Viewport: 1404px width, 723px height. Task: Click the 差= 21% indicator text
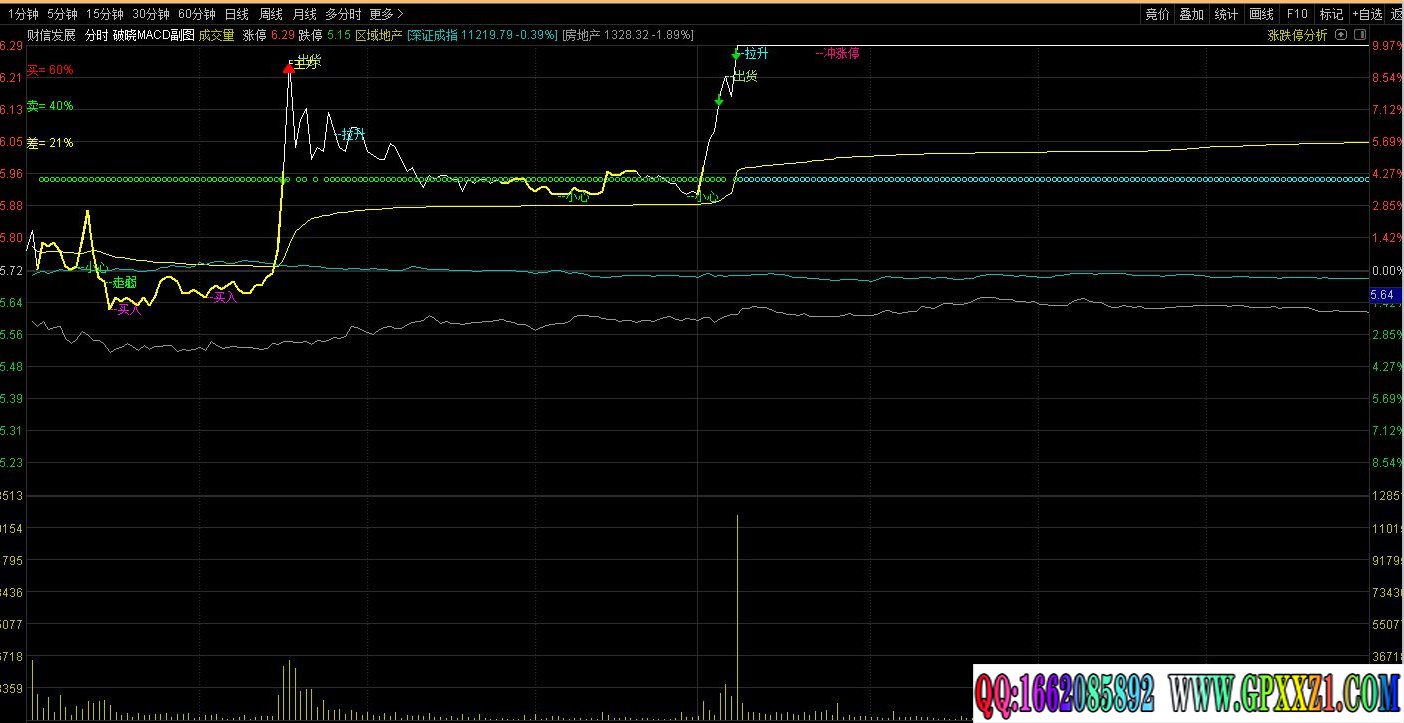(49, 143)
